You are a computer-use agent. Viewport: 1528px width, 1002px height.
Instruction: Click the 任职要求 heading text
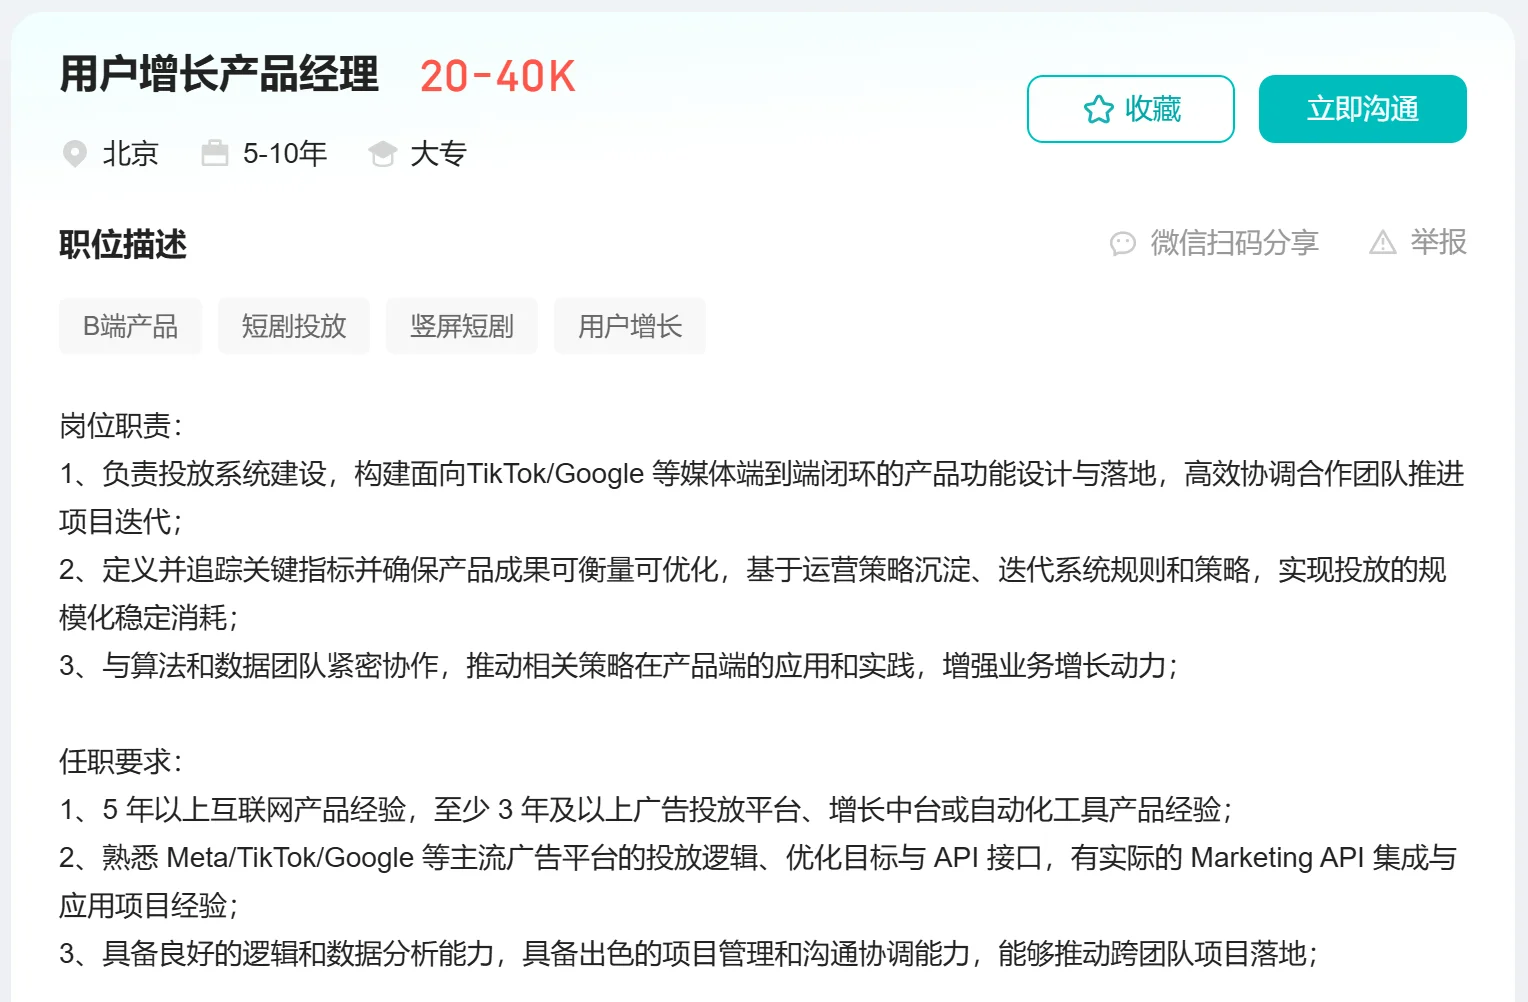121,762
